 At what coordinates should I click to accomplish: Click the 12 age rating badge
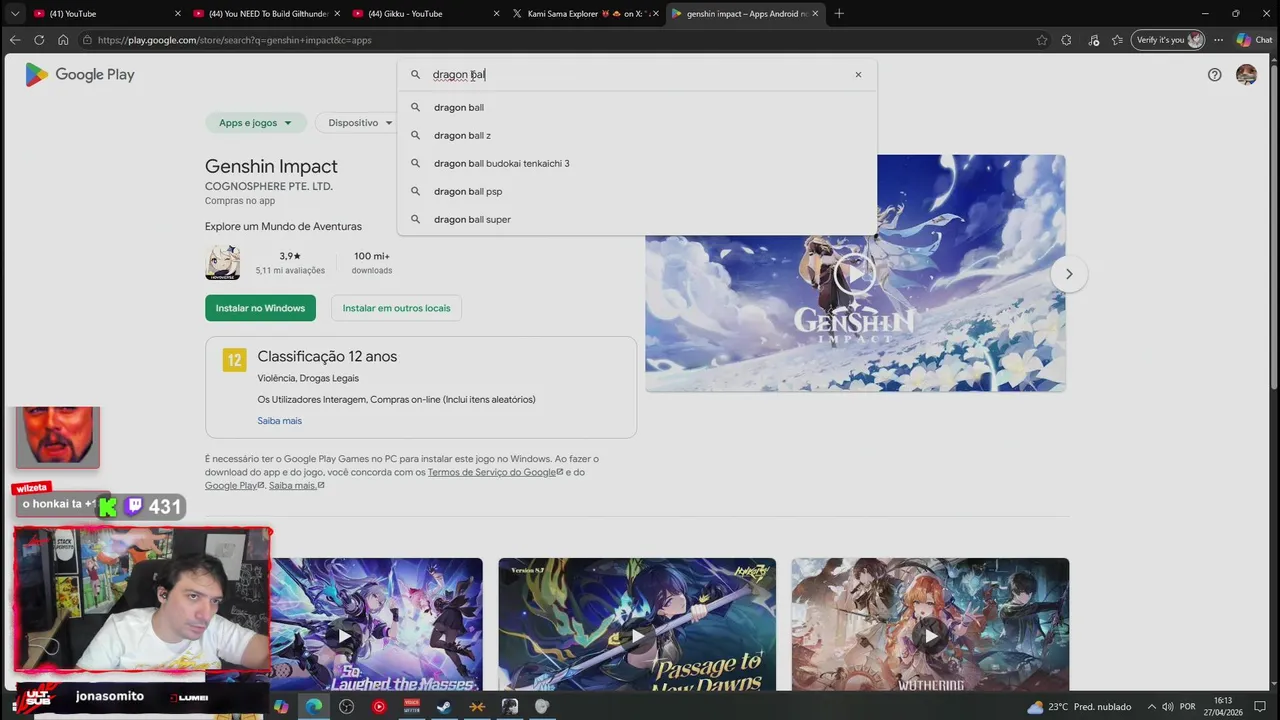[234, 360]
